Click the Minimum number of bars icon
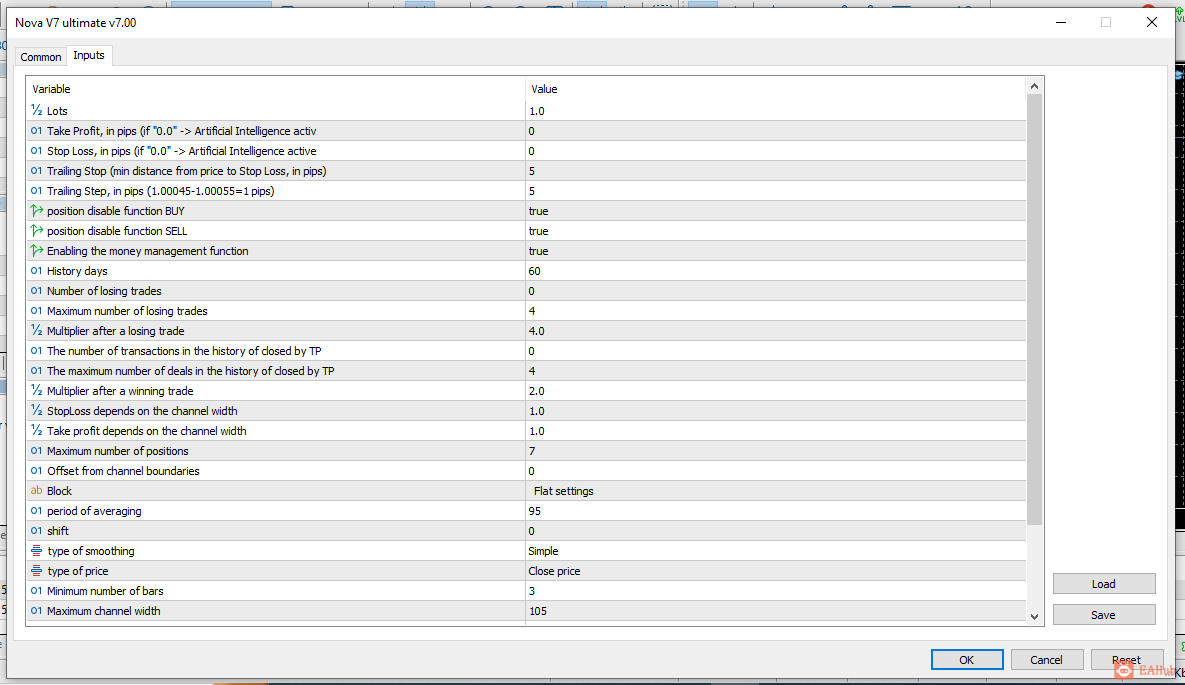The width and height of the screenshot is (1185, 685). 36,591
